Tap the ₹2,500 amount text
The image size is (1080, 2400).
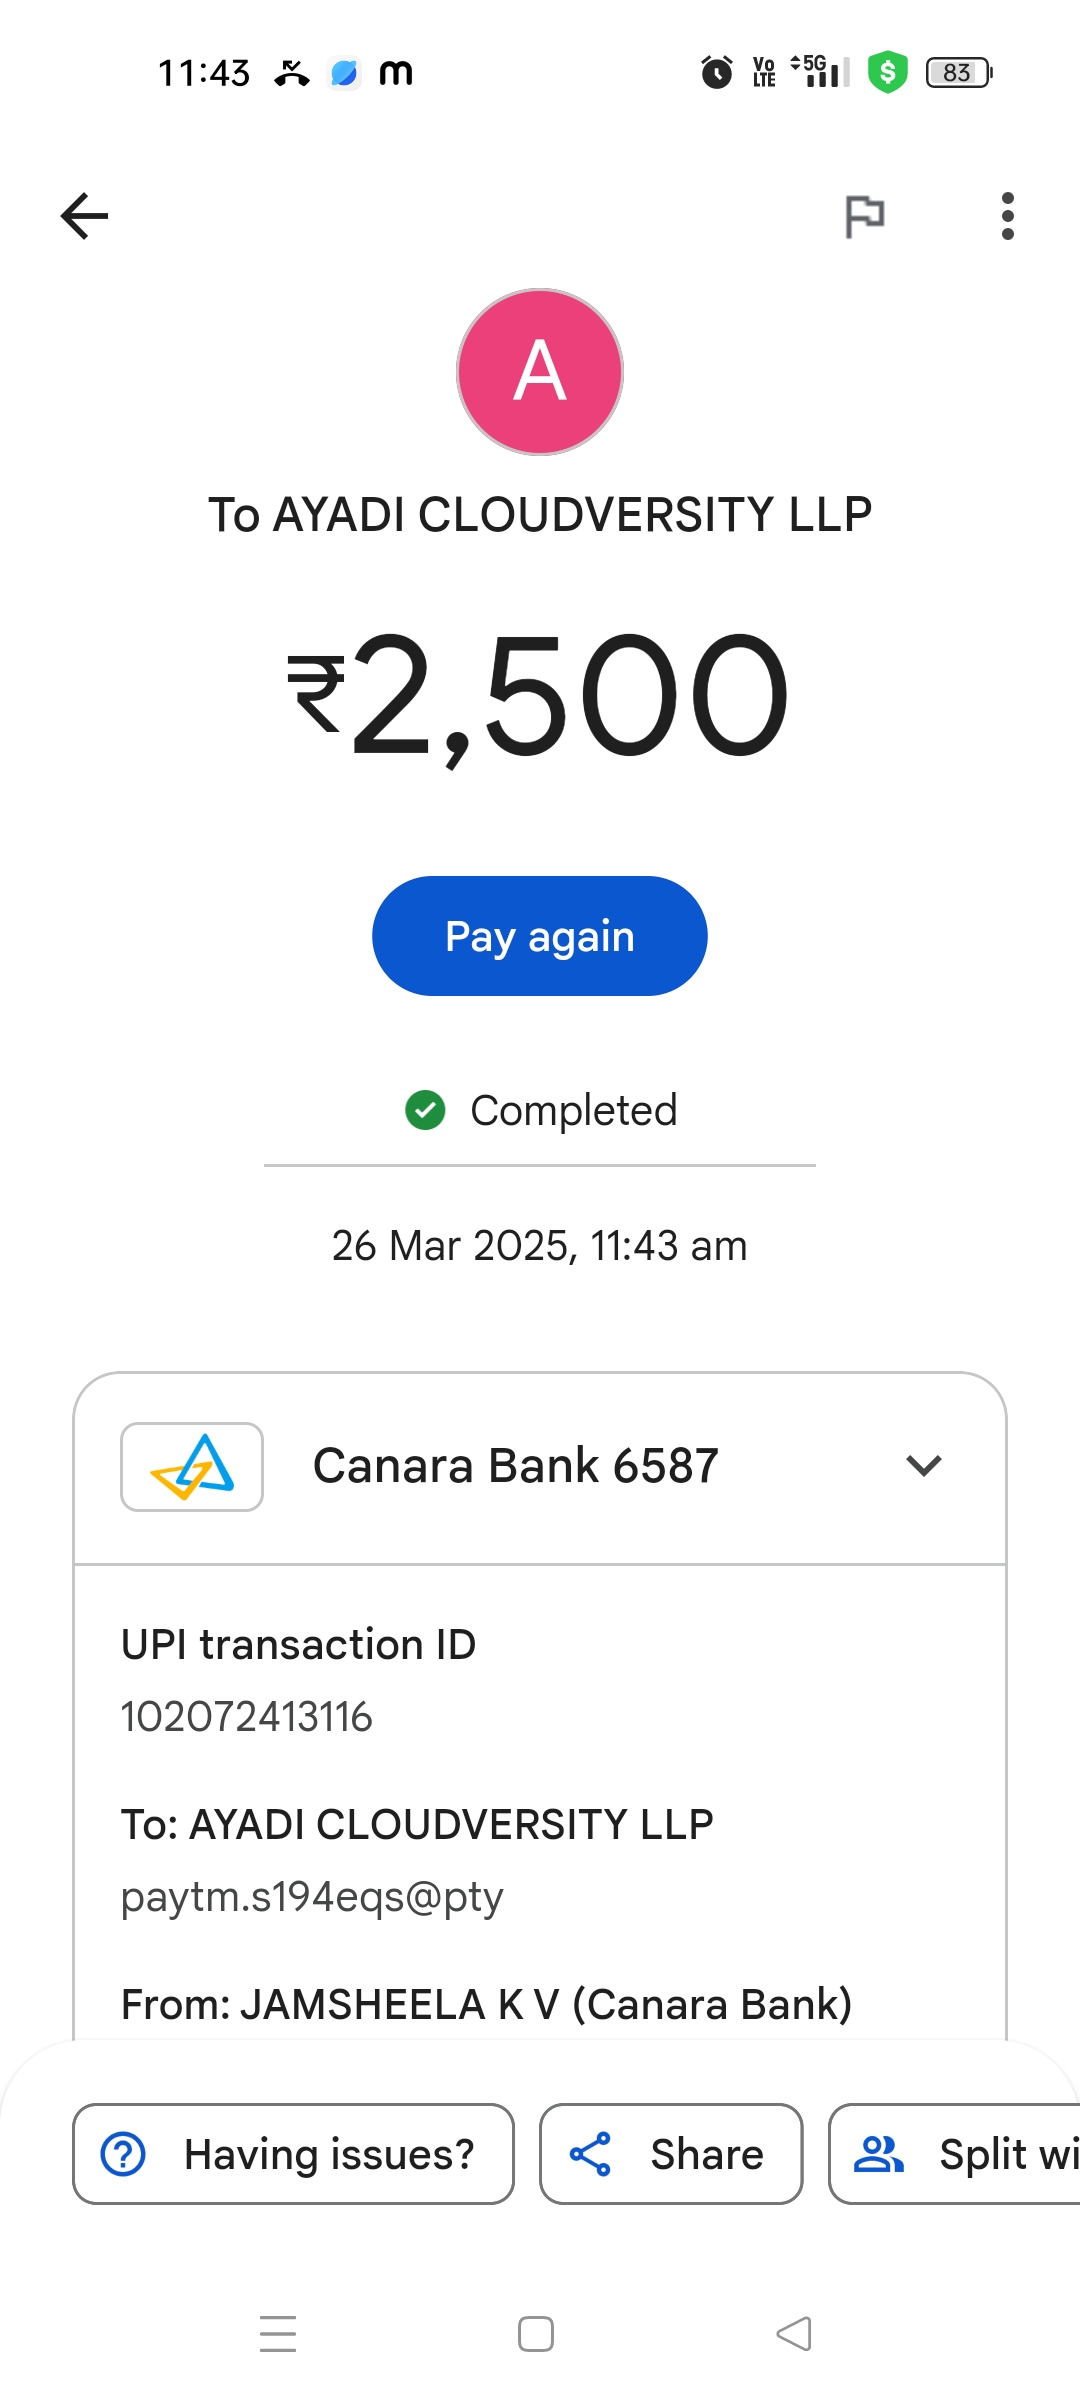click(x=540, y=695)
